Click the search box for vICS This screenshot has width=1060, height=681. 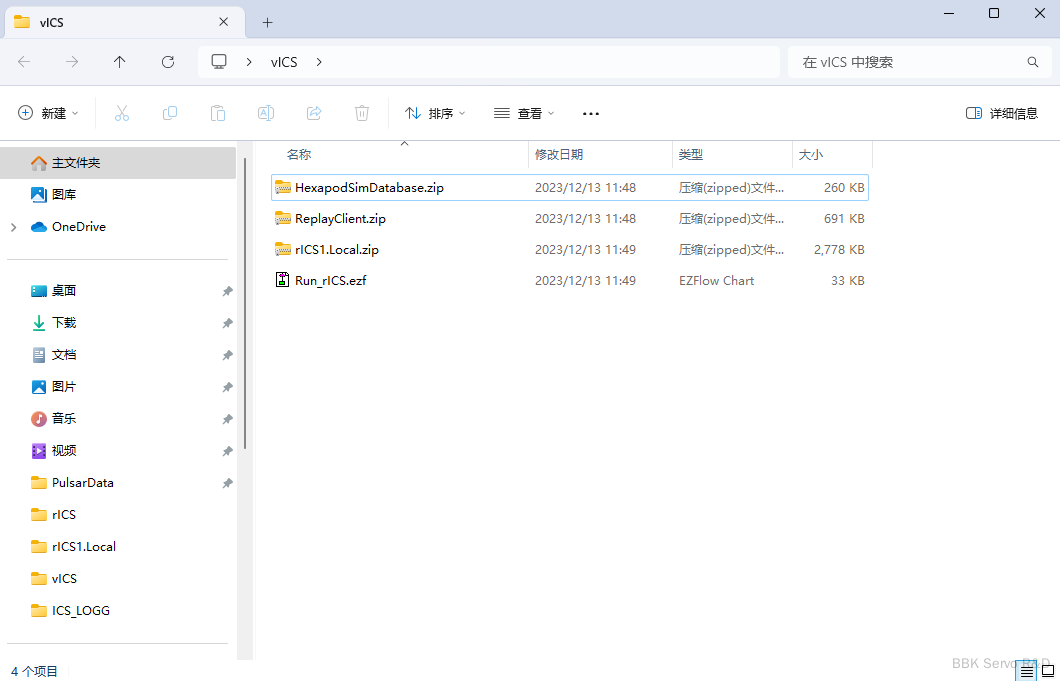910,62
